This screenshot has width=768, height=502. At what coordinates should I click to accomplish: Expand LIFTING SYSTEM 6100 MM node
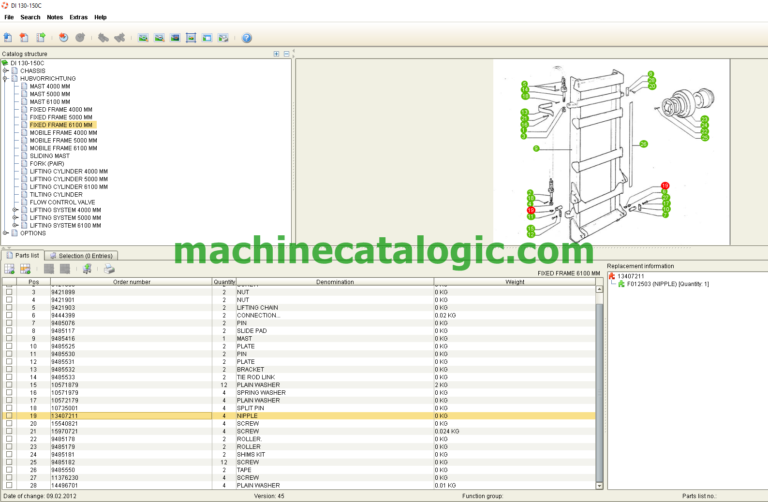[x=15, y=225]
